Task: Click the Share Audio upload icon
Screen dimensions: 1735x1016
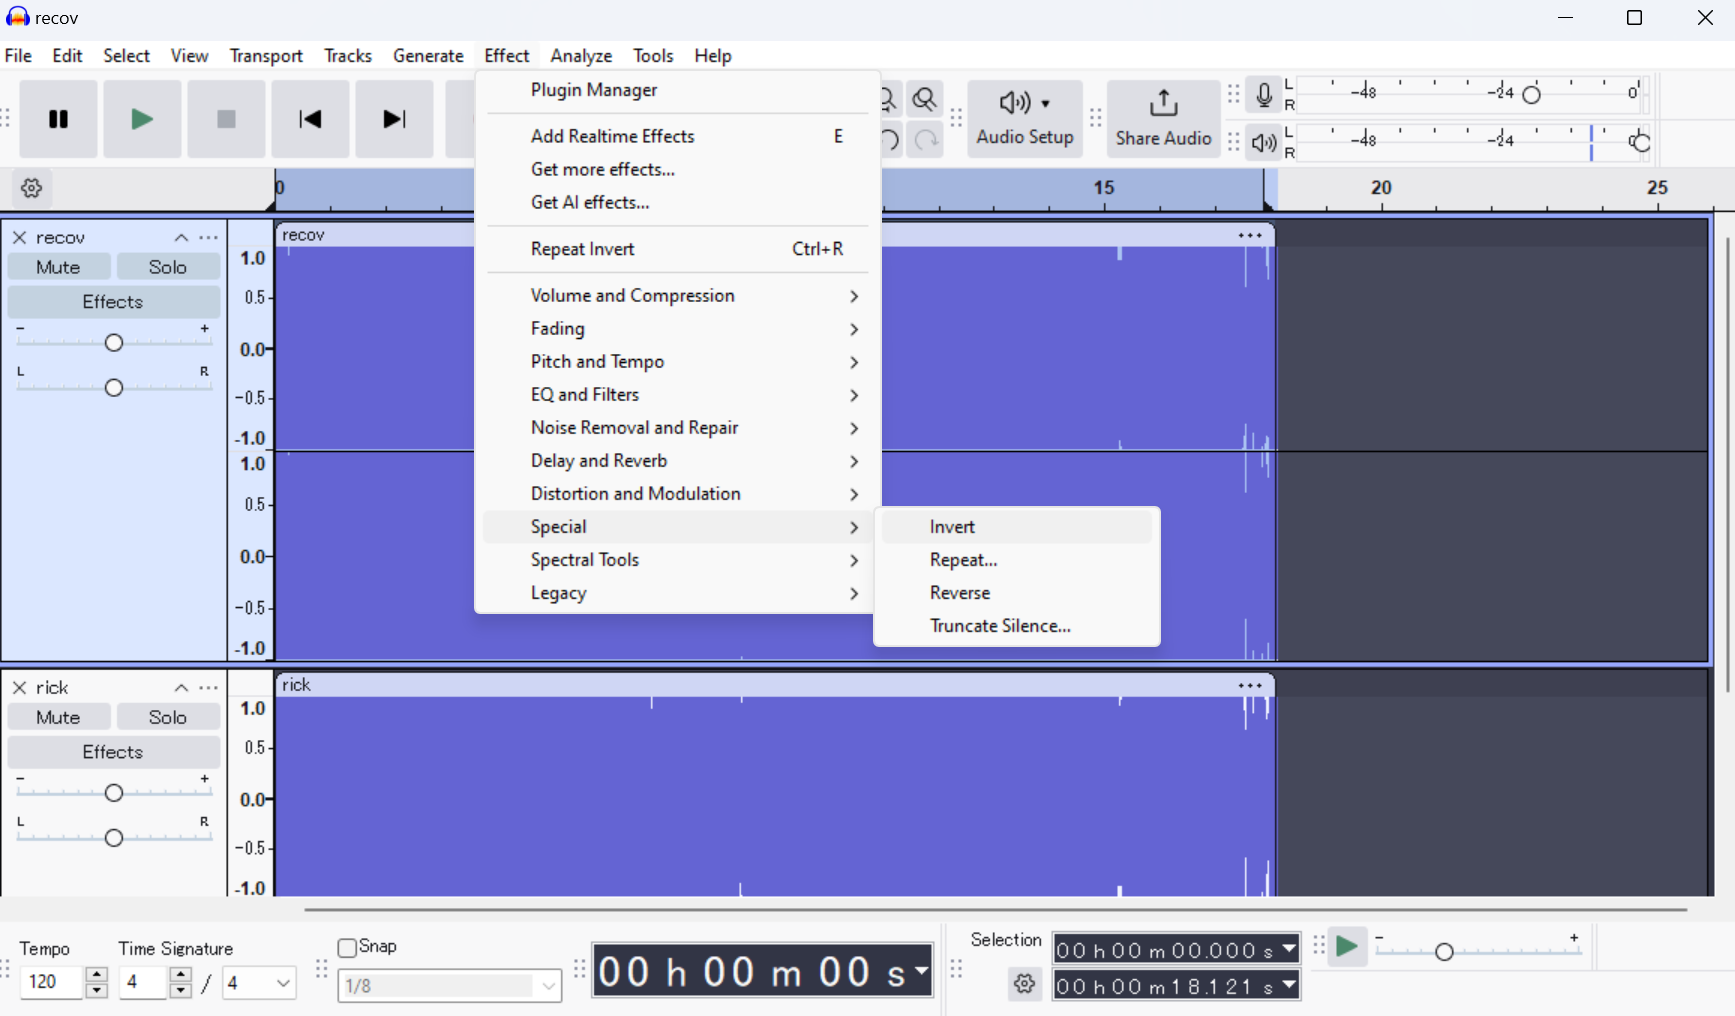Action: [1163, 104]
